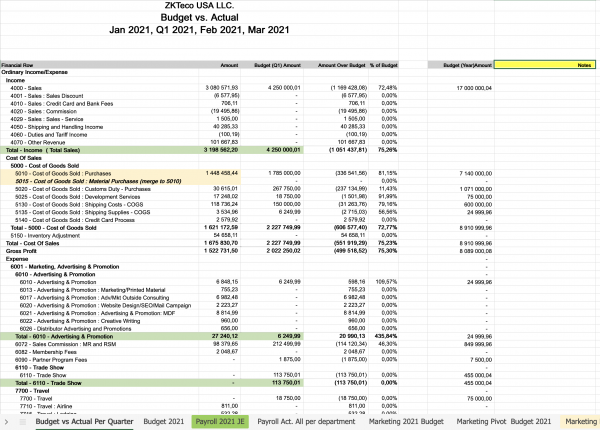
Task: Select the Financial Row column header
Action: point(18,64)
